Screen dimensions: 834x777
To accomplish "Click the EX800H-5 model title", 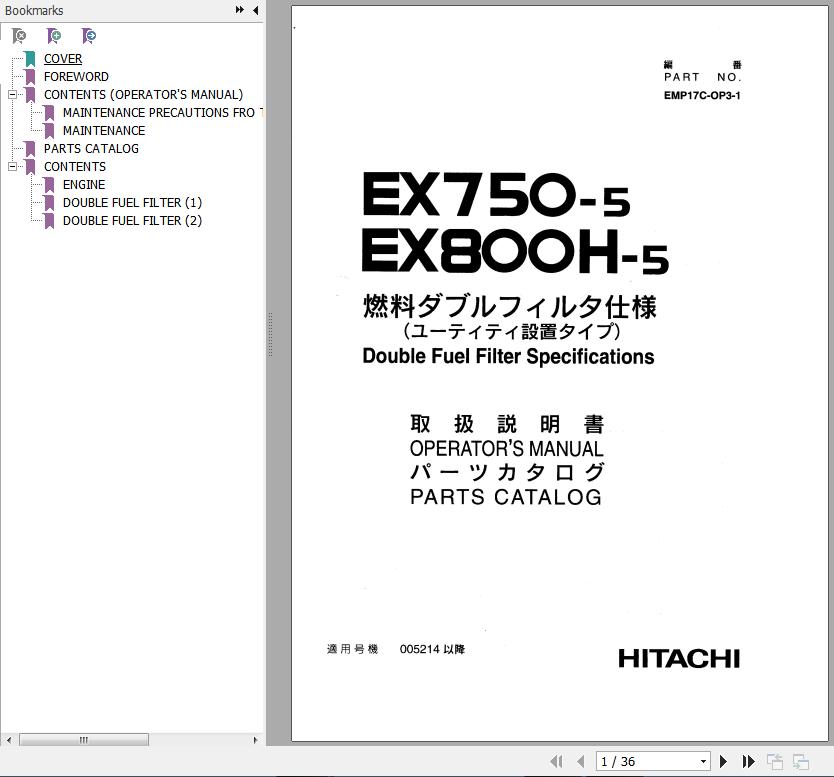I will pyautogui.click(x=514, y=253).
